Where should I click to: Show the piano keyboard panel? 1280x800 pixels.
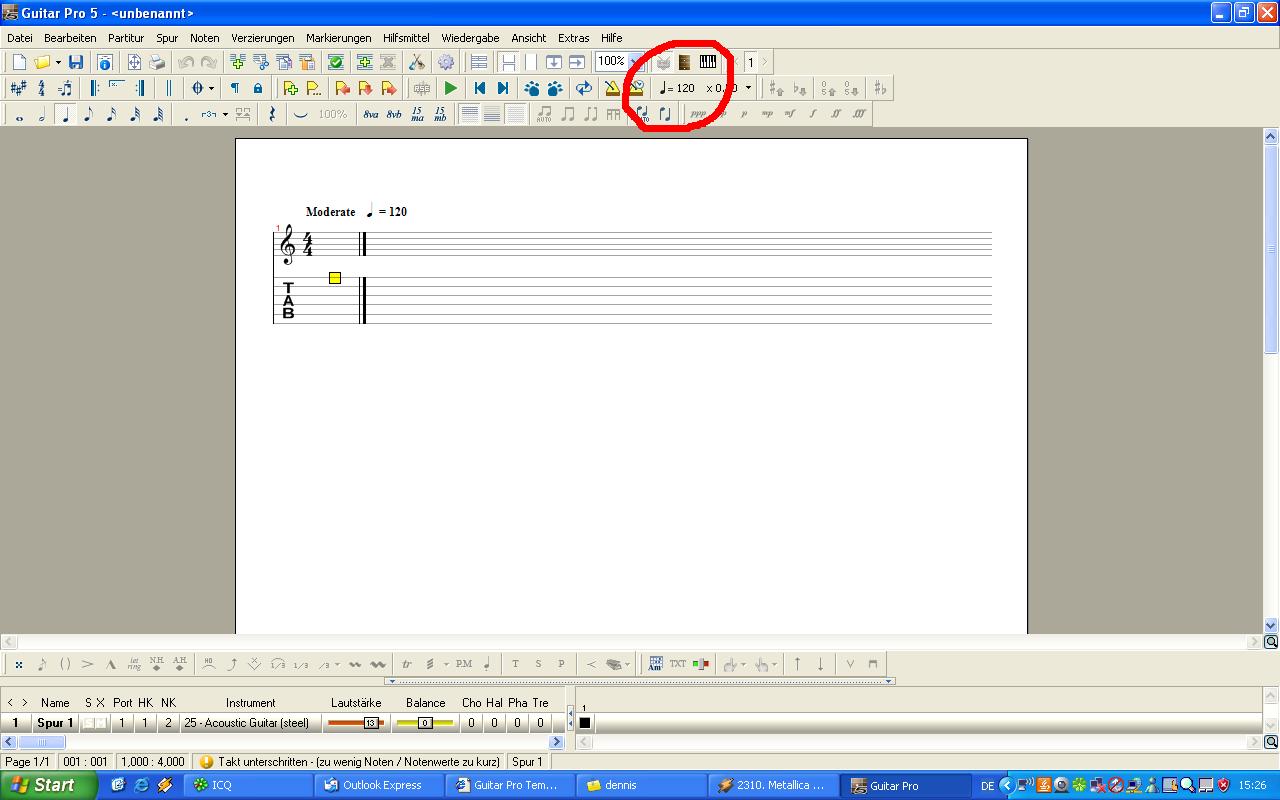pos(708,62)
